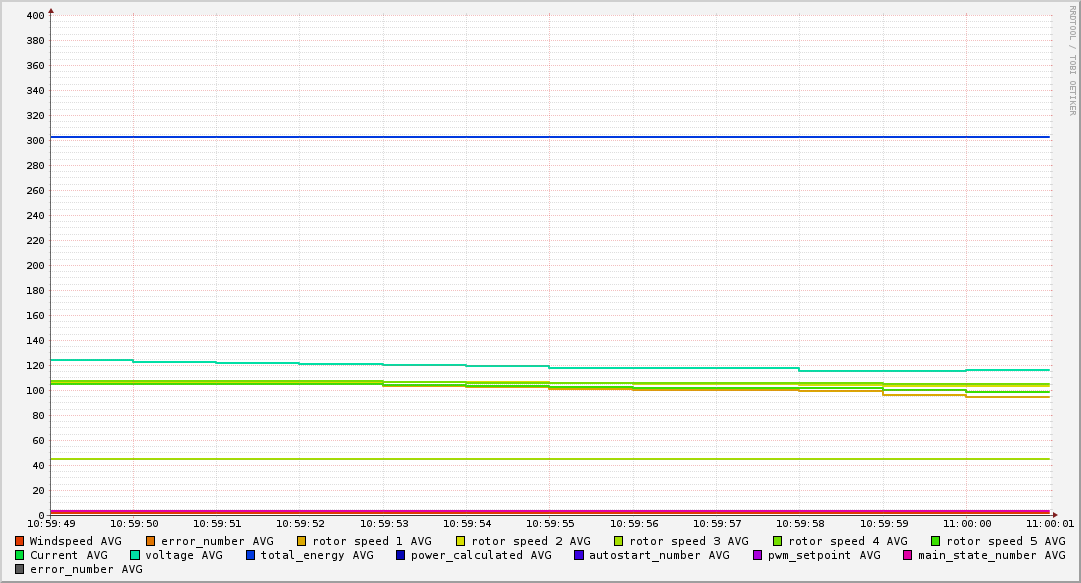This screenshot has width=1081, height=583.
Task: Click the rotor speed 1 AVG swatch
Action: coord(302,541)
